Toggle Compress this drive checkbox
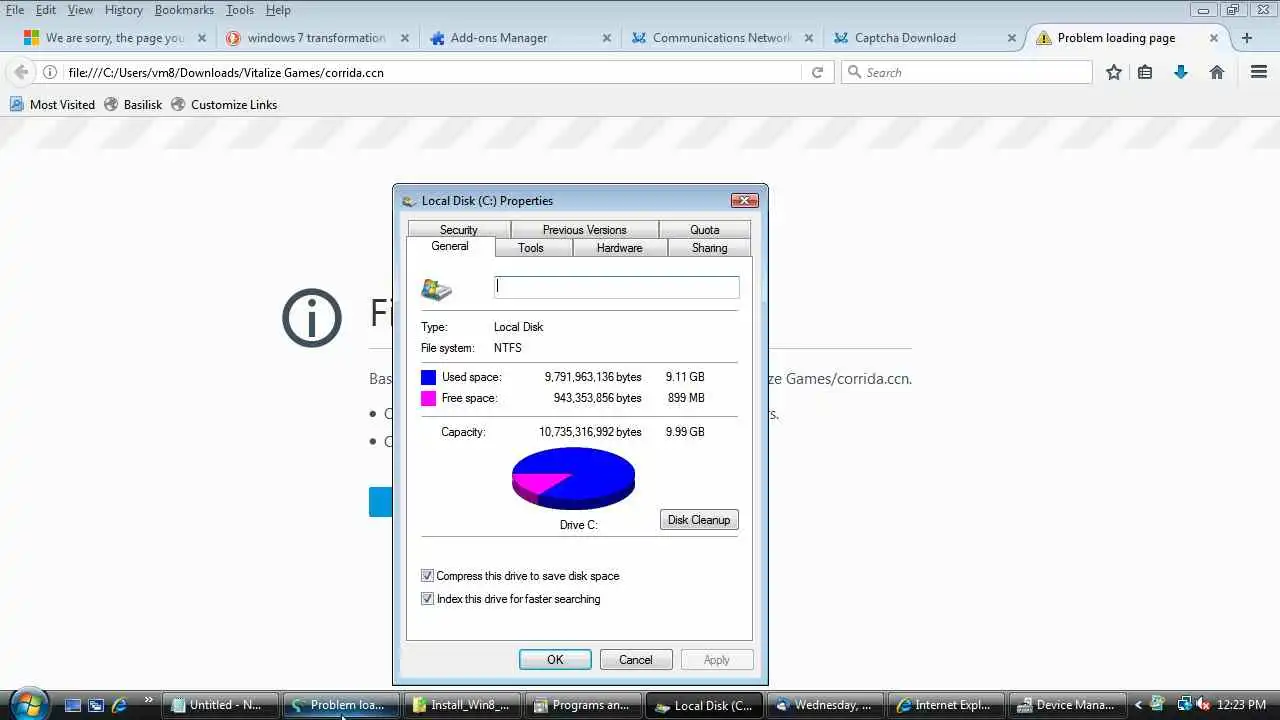This screenshot has height=720, width=1280. [x=427, y=576]
